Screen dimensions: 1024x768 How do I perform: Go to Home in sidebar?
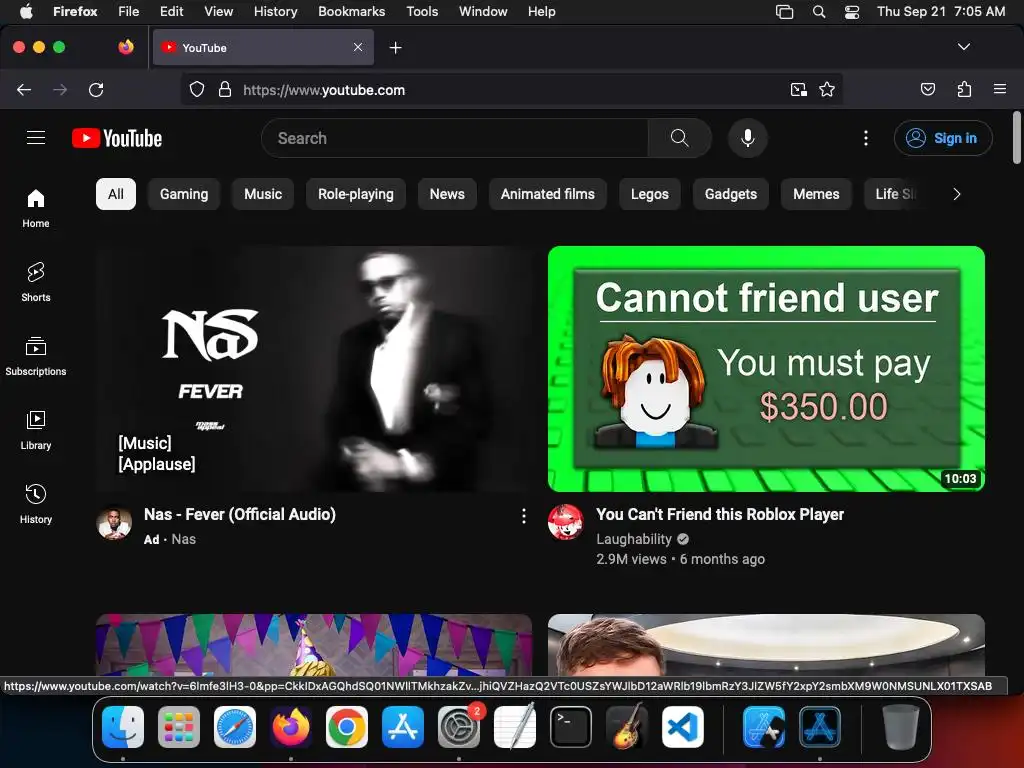click(36, 208)
